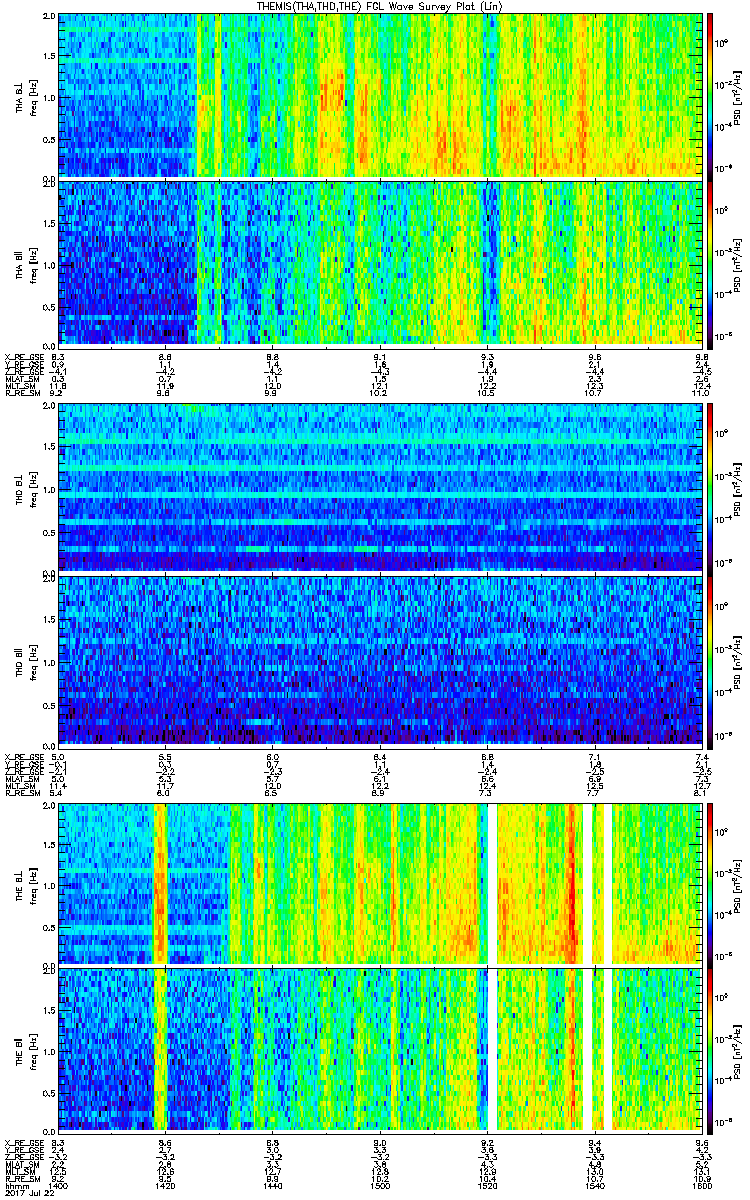Click the 'THD BL freq [Hz]' axis label
The width and height of the screenshot is (750, 1200).
tap(26, 487)
